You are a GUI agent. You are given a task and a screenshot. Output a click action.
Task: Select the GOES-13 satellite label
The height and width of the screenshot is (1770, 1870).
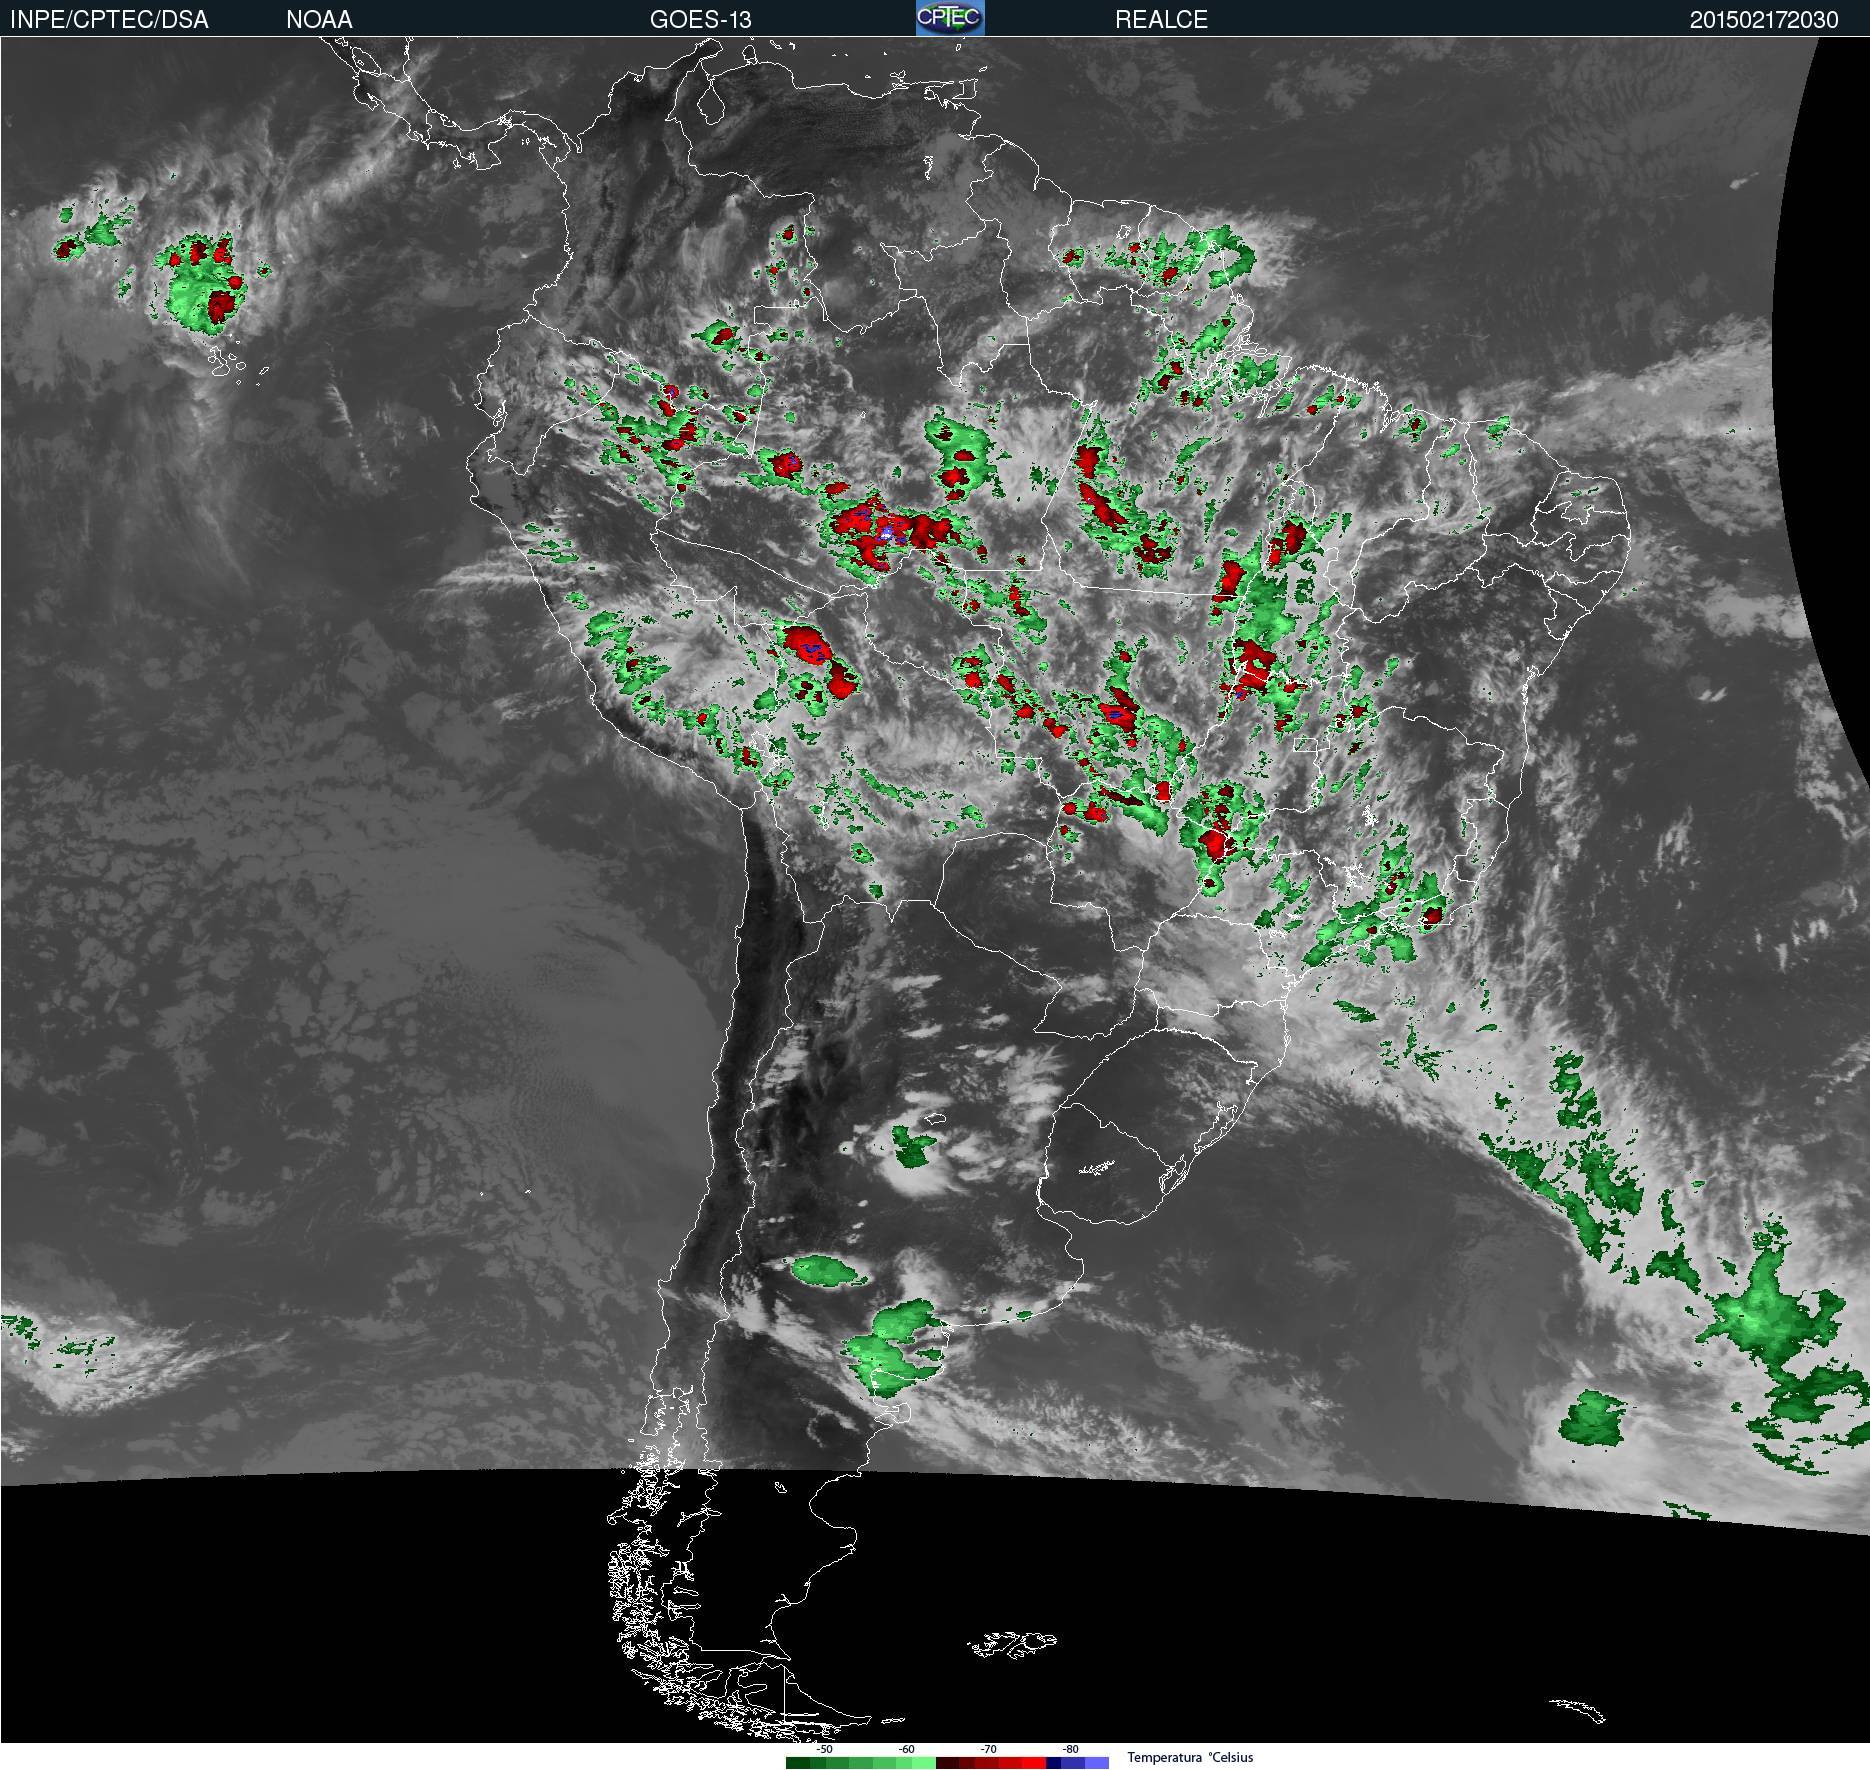pyautogui.click(x=700, y=20)
